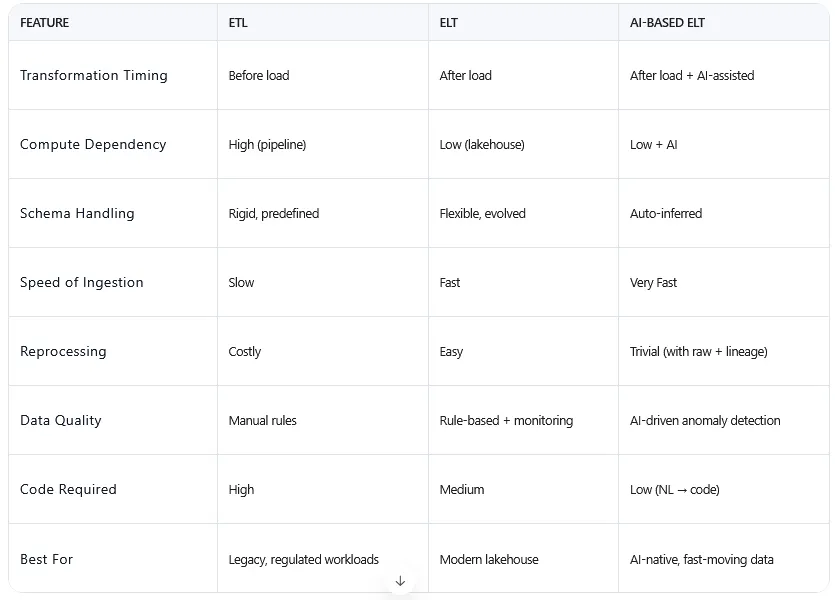Viewport: 835px width, 600px height.
Task: Select the ELT column header
Action: tap(448, 23)
